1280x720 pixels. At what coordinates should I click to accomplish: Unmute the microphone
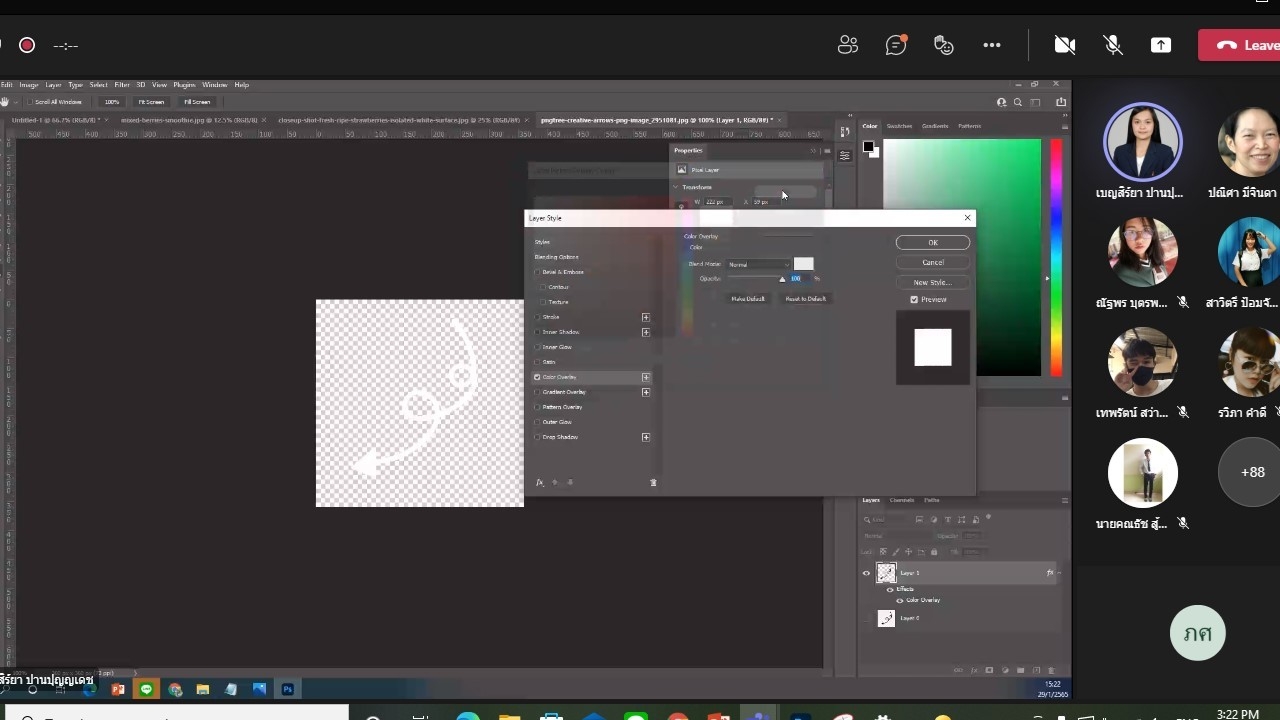pyautogui.click(x=1112, y=45)
